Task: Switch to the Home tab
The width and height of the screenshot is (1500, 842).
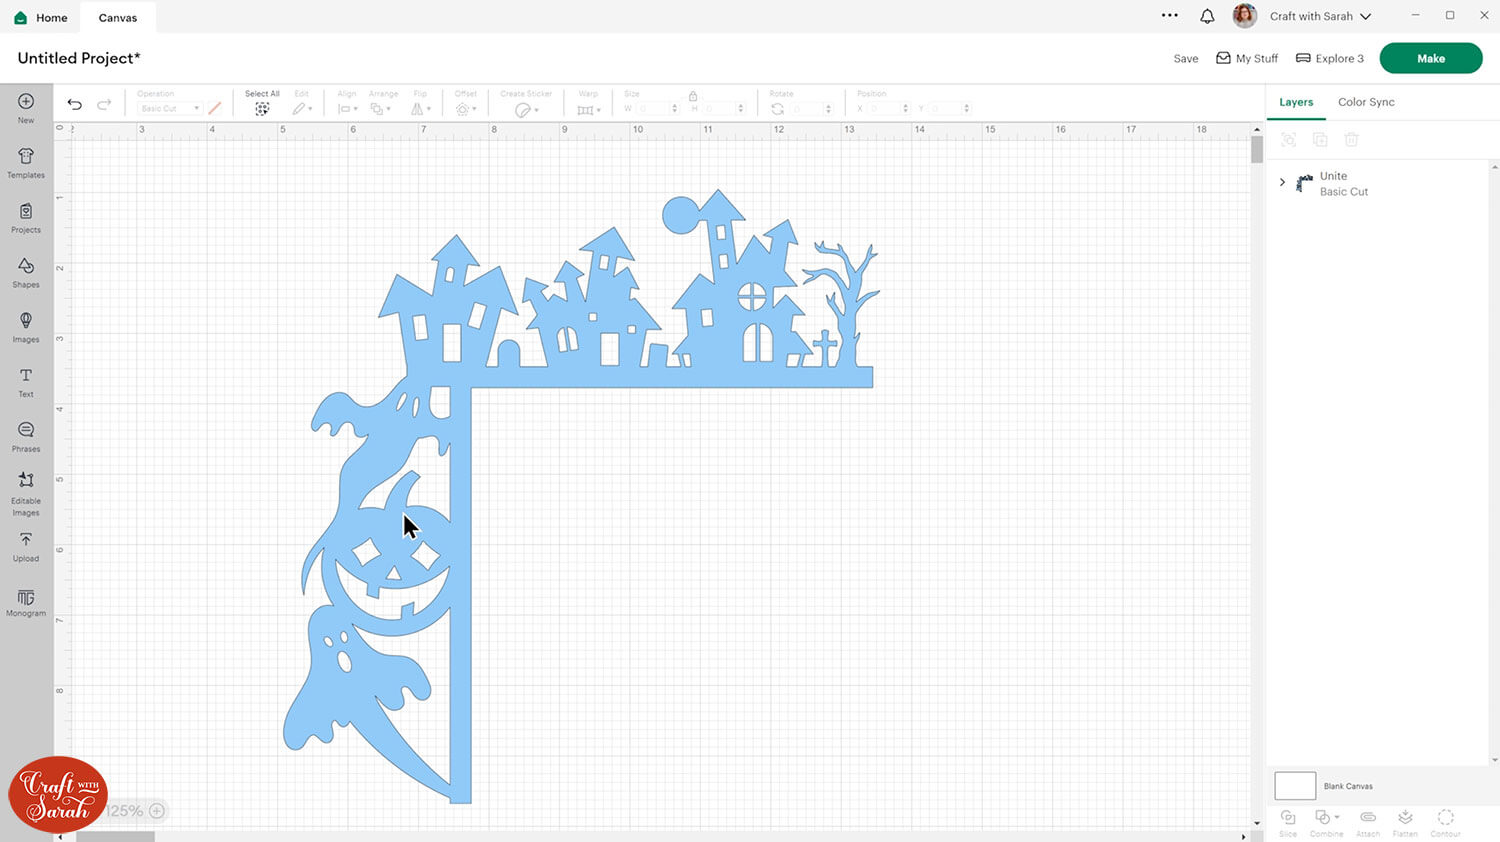Action: pos(42,17)
